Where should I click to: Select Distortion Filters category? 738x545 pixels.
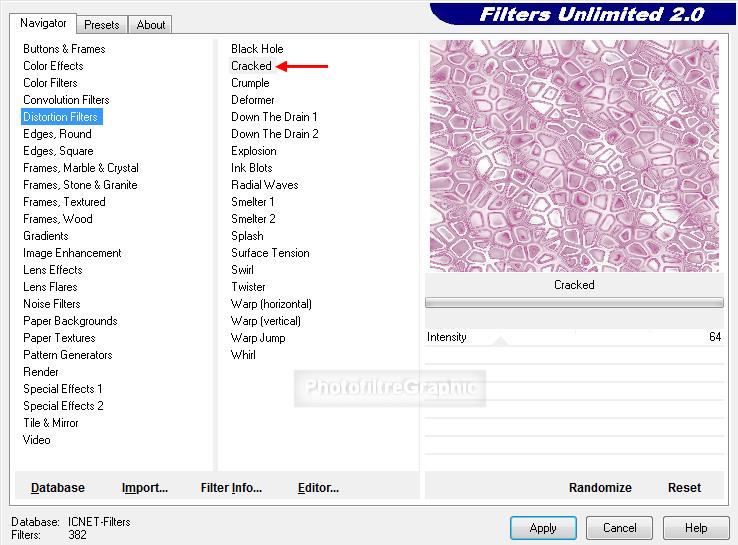coord(60,117)
